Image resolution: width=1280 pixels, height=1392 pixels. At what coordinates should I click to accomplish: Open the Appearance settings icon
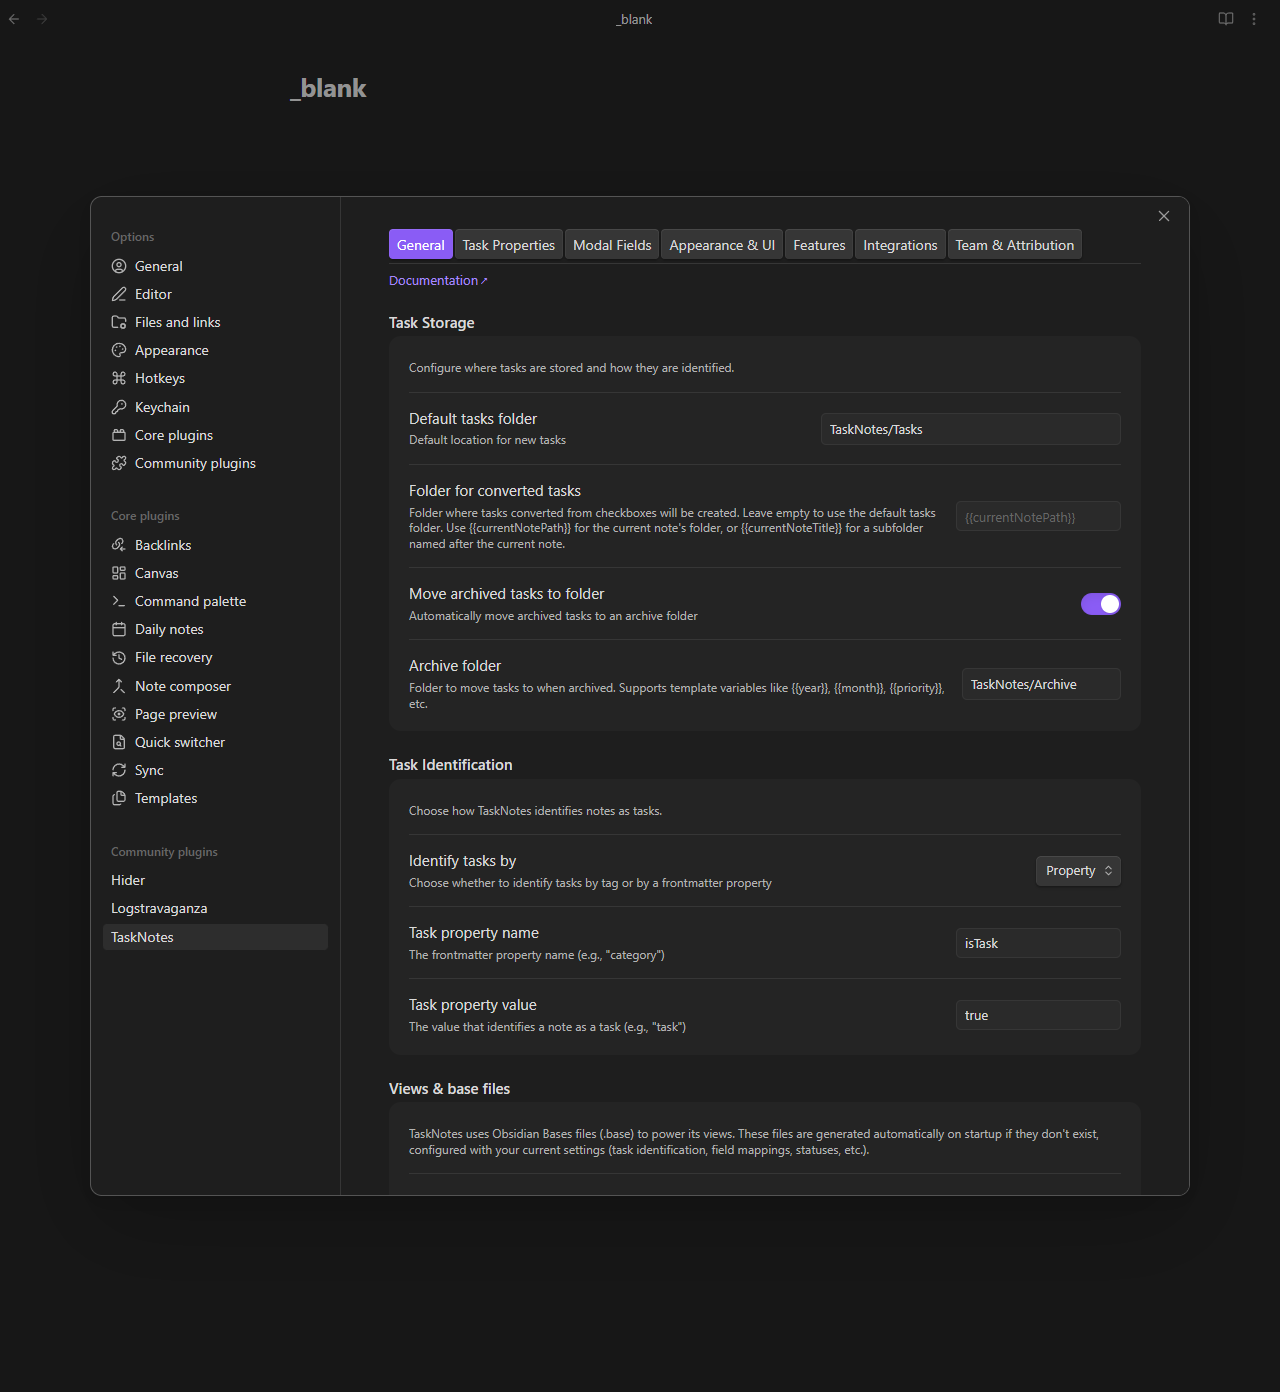(119, 350)
